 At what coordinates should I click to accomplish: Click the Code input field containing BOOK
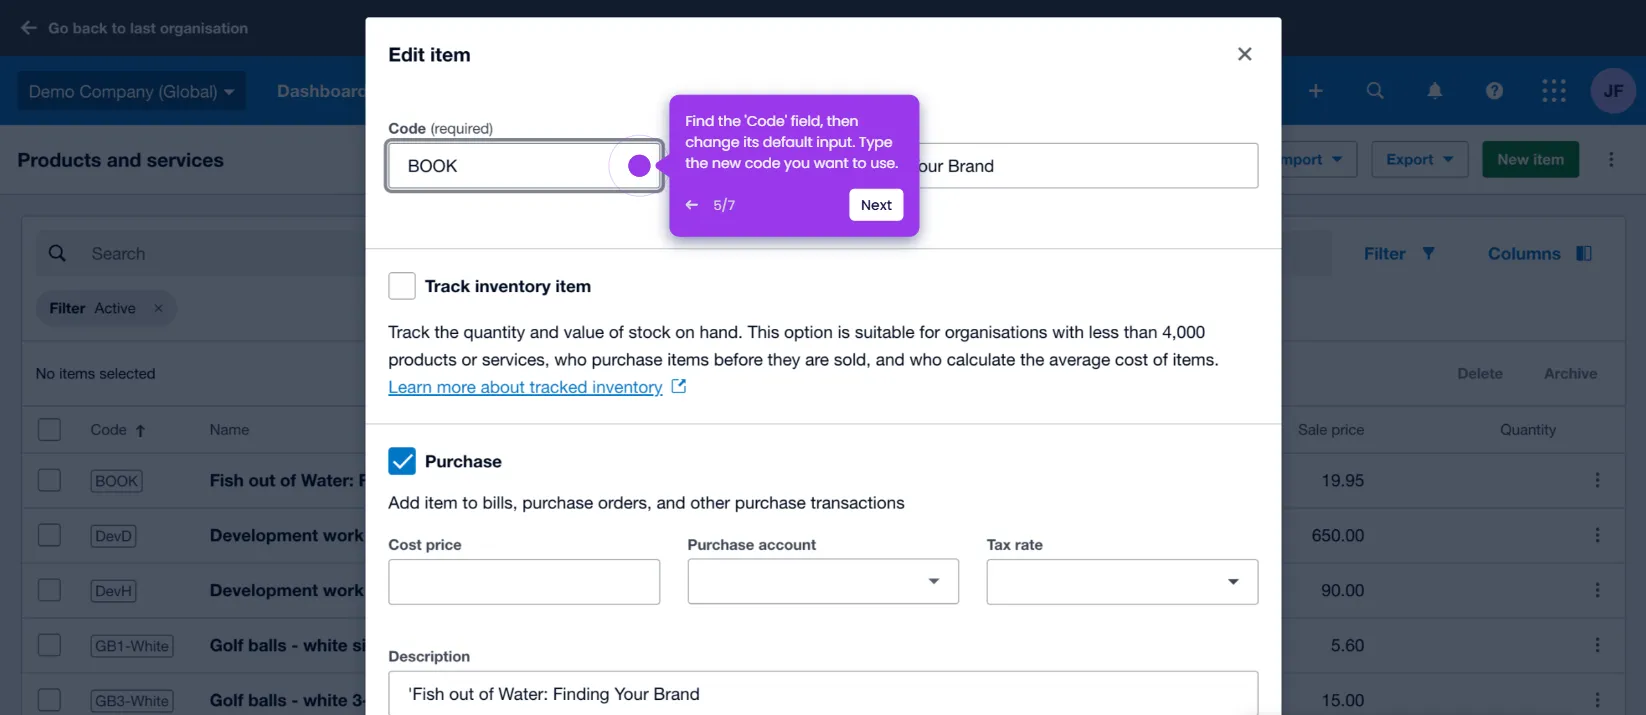(524, 166)
